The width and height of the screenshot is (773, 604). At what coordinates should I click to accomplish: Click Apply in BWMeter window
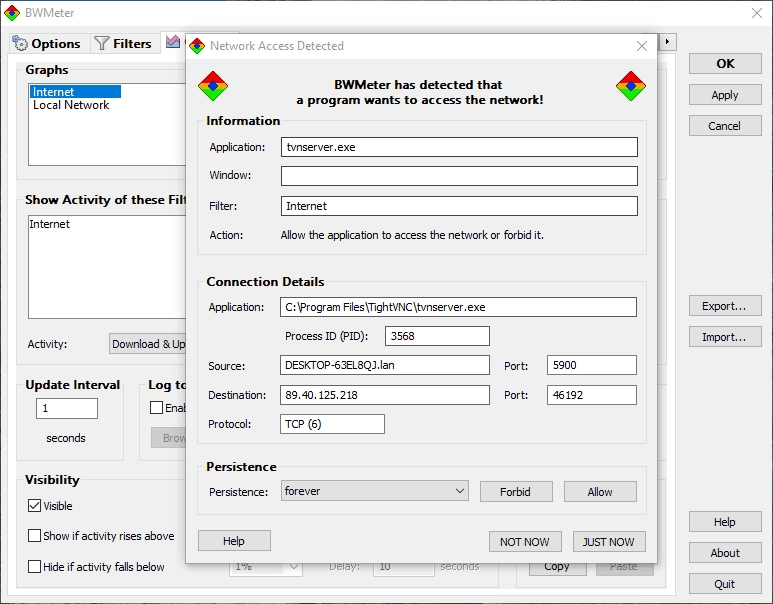point(725,95)
